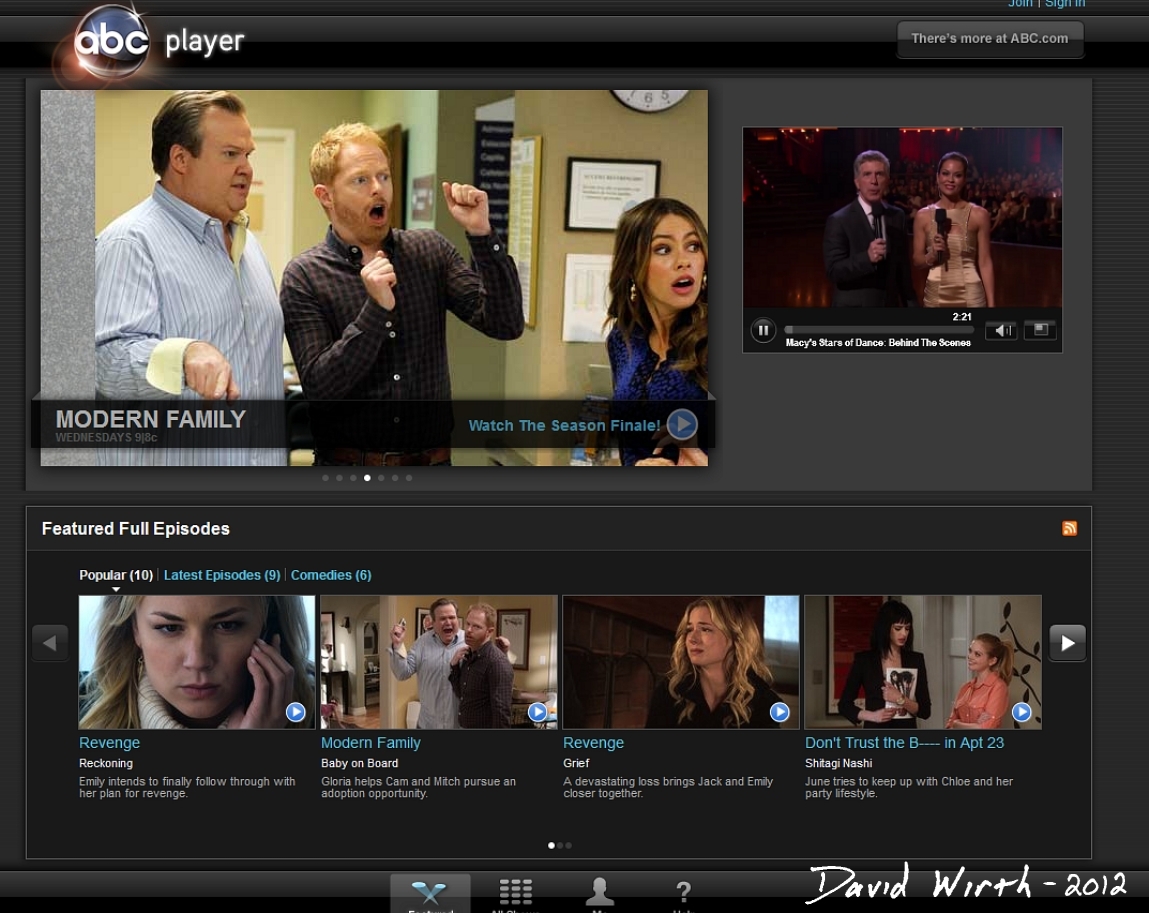Play Shitagi Nashi via its play icon
The width and height of the screenshot is (1149, 913).
[1021, 711]
